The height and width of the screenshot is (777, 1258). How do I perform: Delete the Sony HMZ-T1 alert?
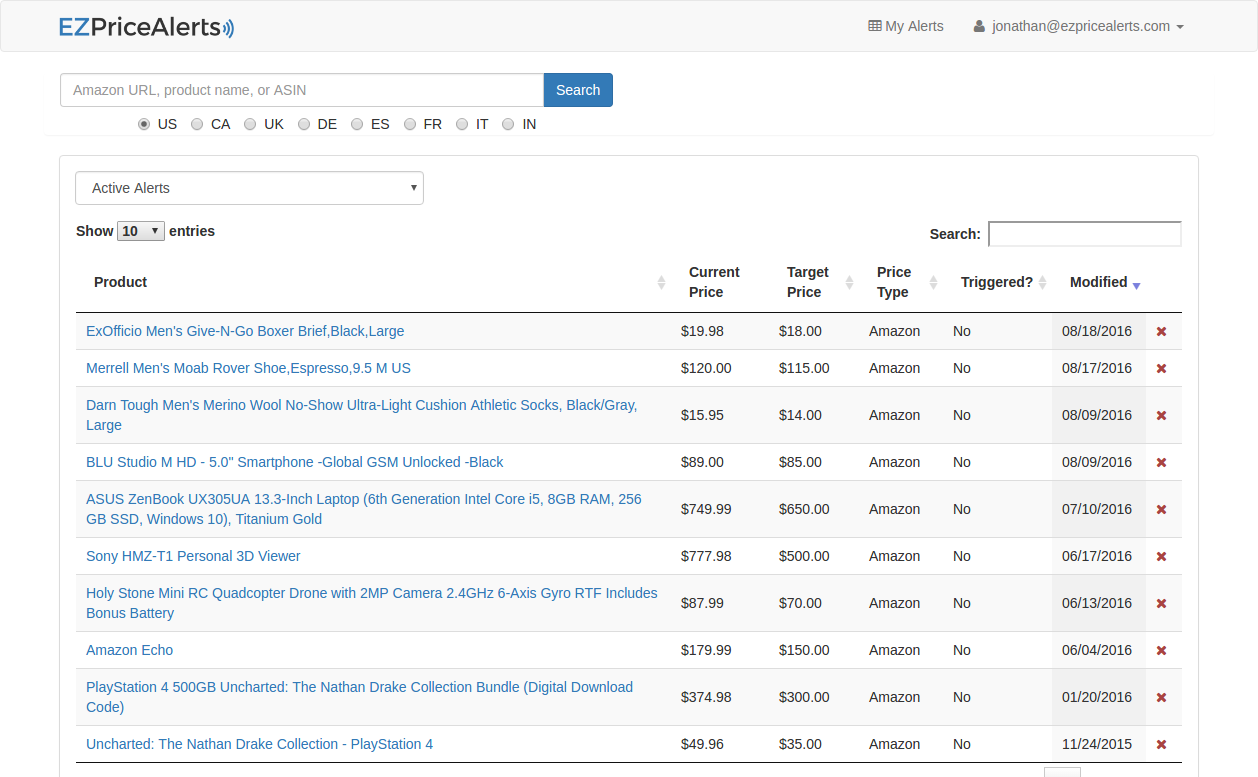tap(1161, 557)
